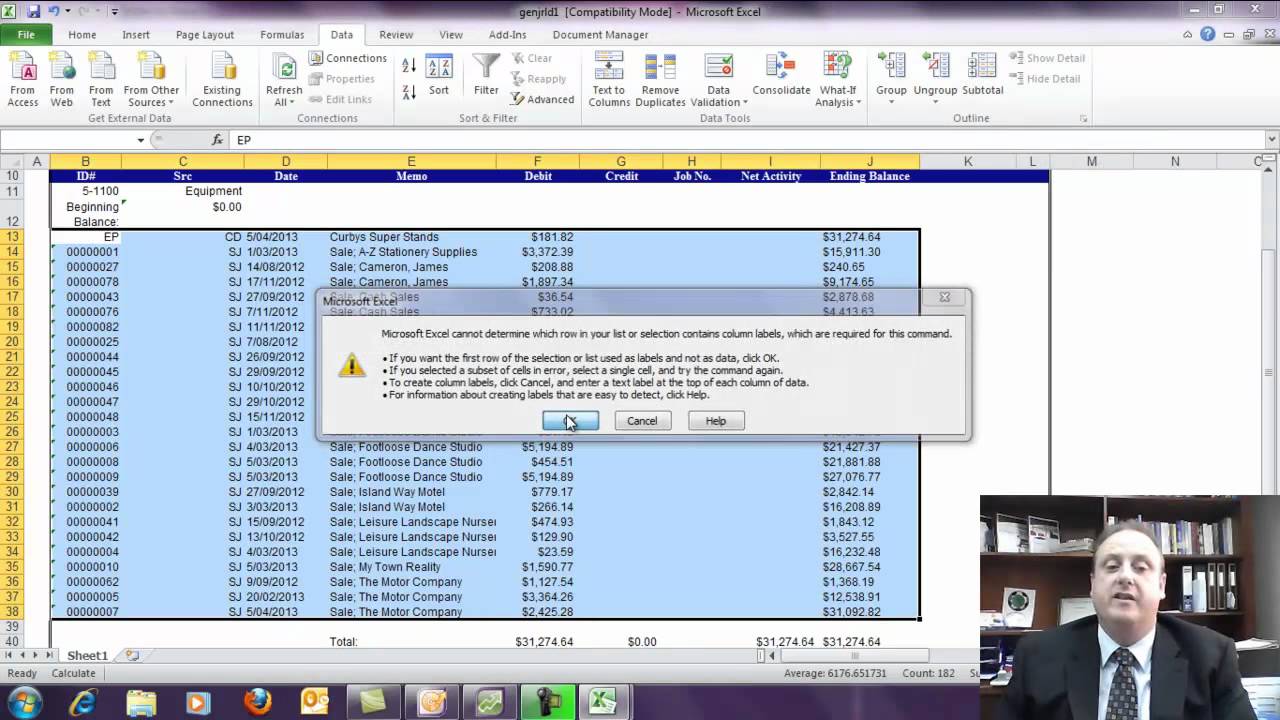Click the Ending Balance column header cell

coord(869,176)
